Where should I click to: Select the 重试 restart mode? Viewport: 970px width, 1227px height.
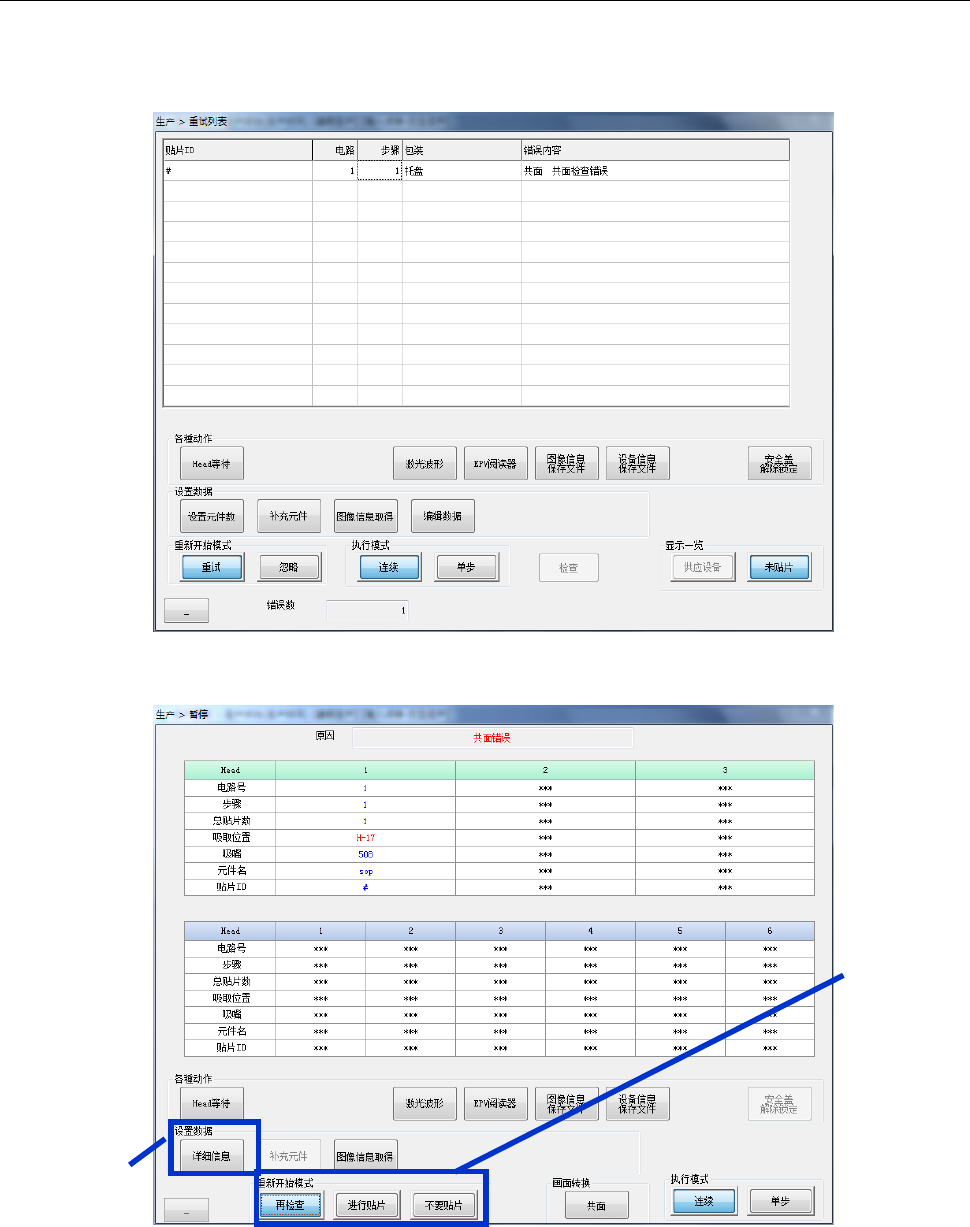click(x=212, y=567)
